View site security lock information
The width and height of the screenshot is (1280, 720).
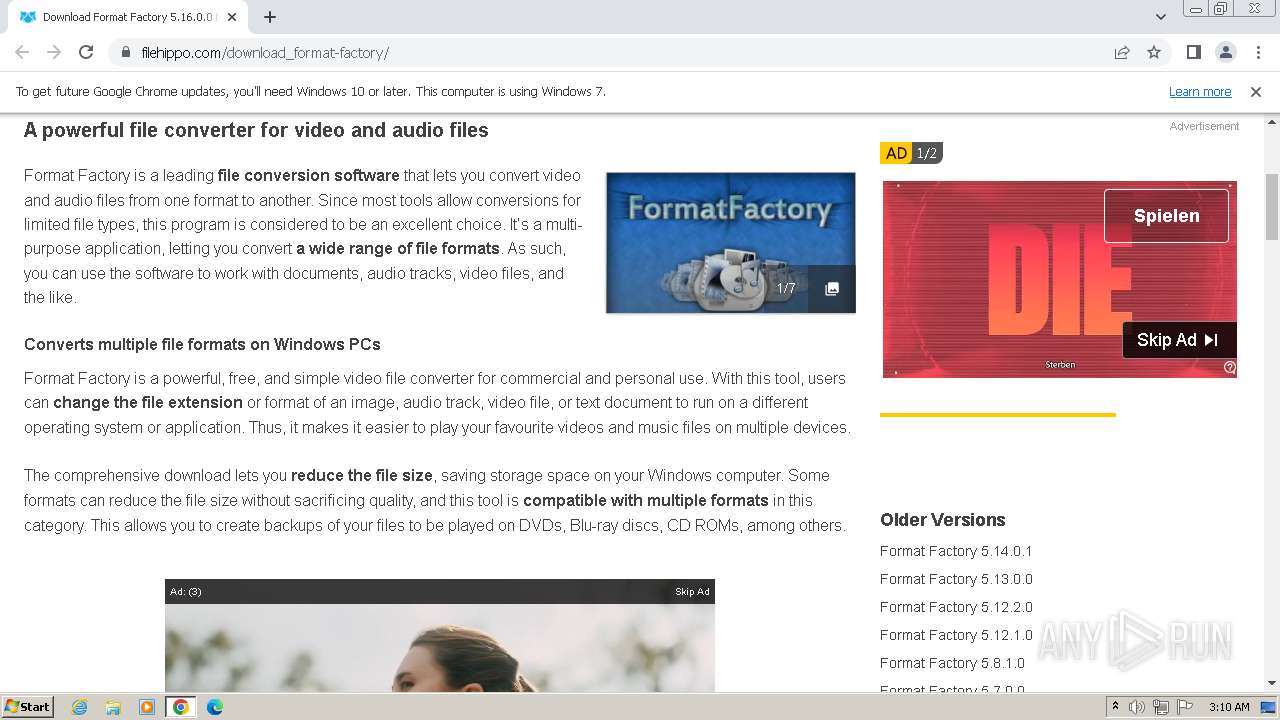pos(125,53)
